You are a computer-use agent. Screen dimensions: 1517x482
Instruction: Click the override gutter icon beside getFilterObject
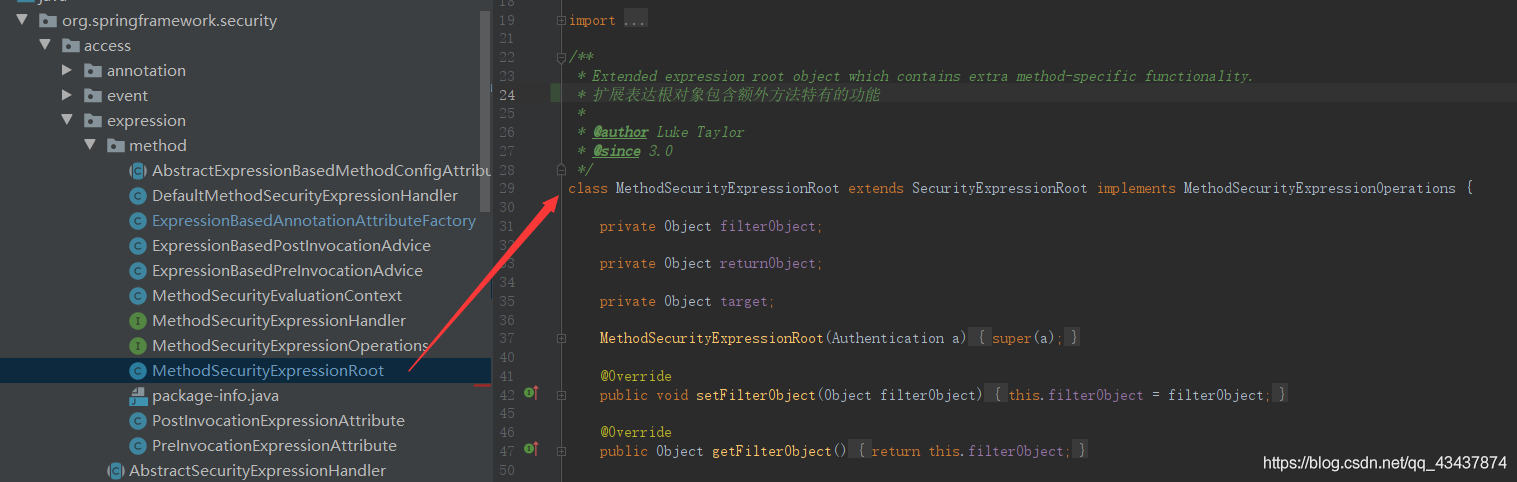pyautogui.click(x=531, y=450)
